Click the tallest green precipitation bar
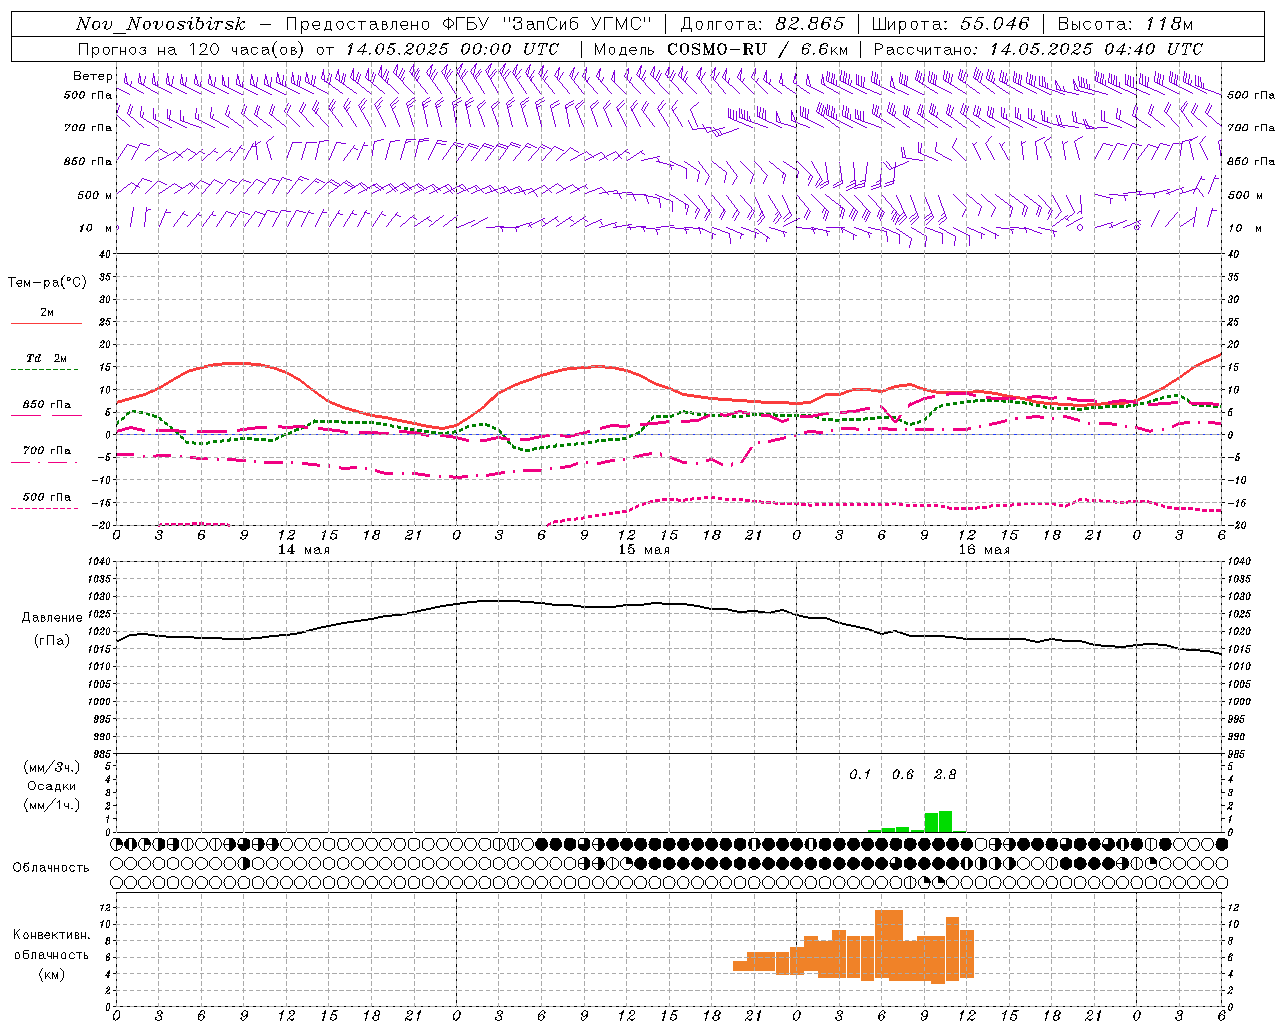Viewport: 1280px width, 1024px height. (945, 821)
